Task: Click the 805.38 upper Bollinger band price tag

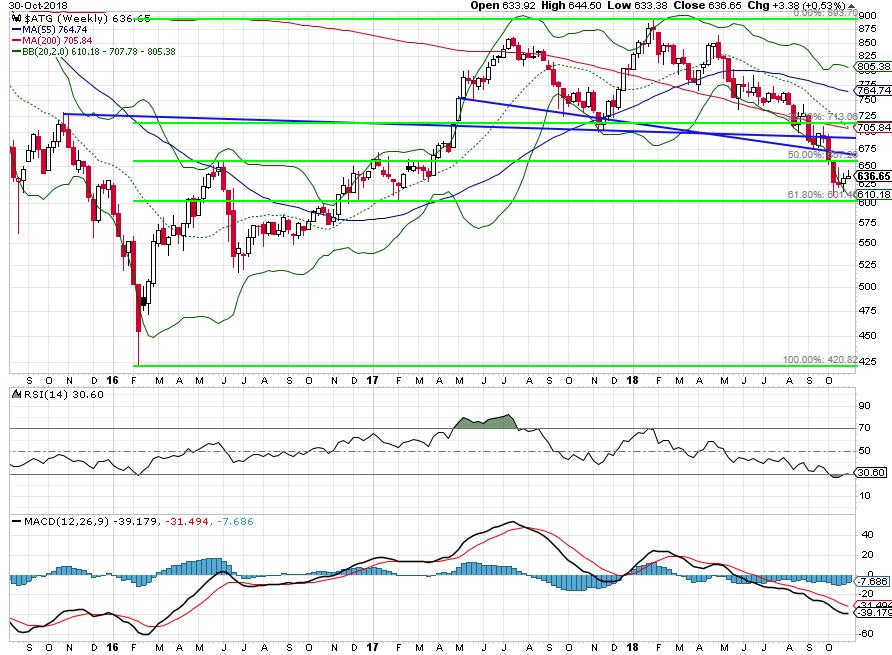Action: pyautogui.click(x=873, y=67)
